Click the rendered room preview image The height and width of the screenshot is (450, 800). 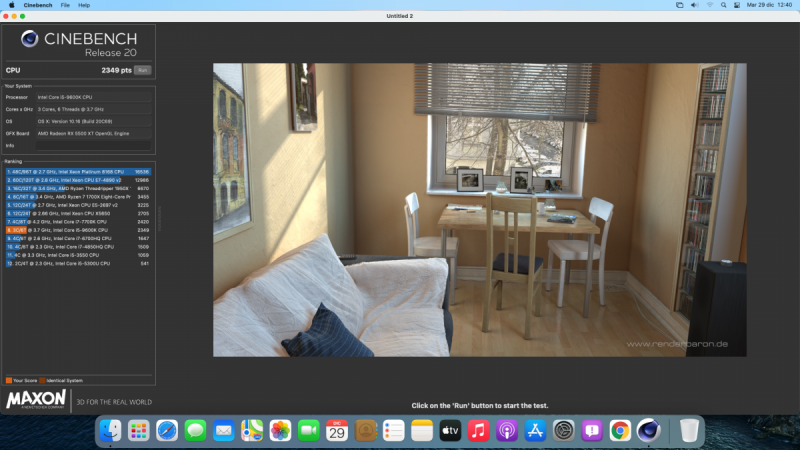[x=480, y=210]
